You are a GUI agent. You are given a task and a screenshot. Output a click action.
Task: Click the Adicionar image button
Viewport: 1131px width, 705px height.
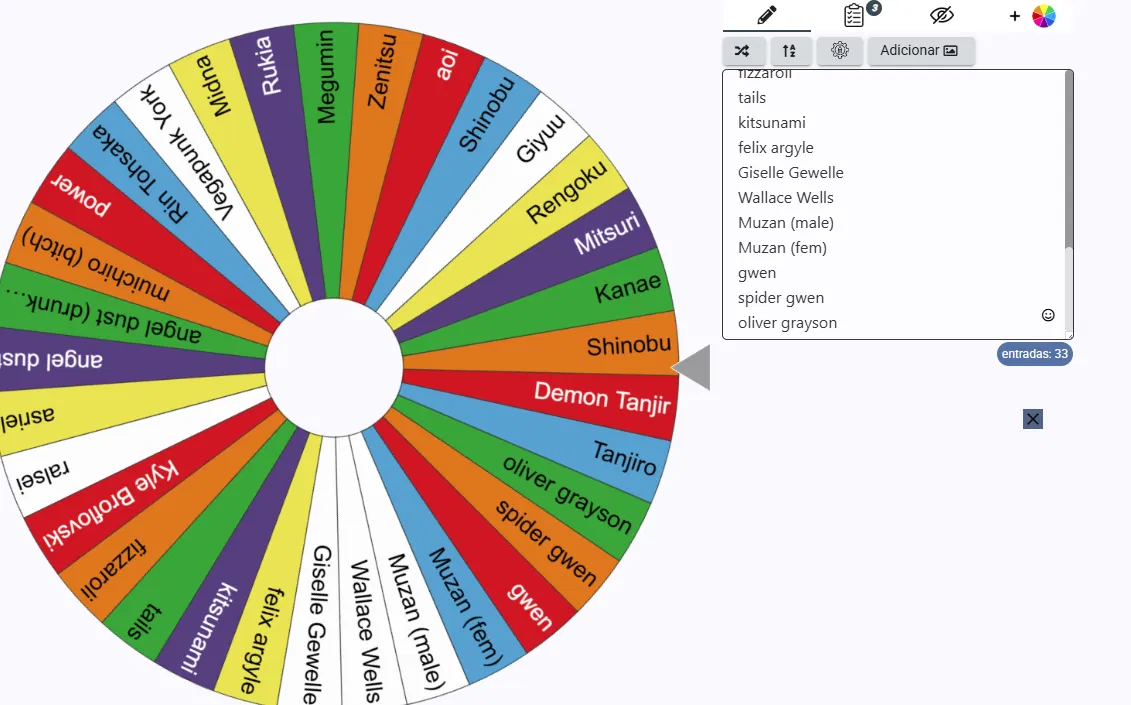click(x=920, y=51)
